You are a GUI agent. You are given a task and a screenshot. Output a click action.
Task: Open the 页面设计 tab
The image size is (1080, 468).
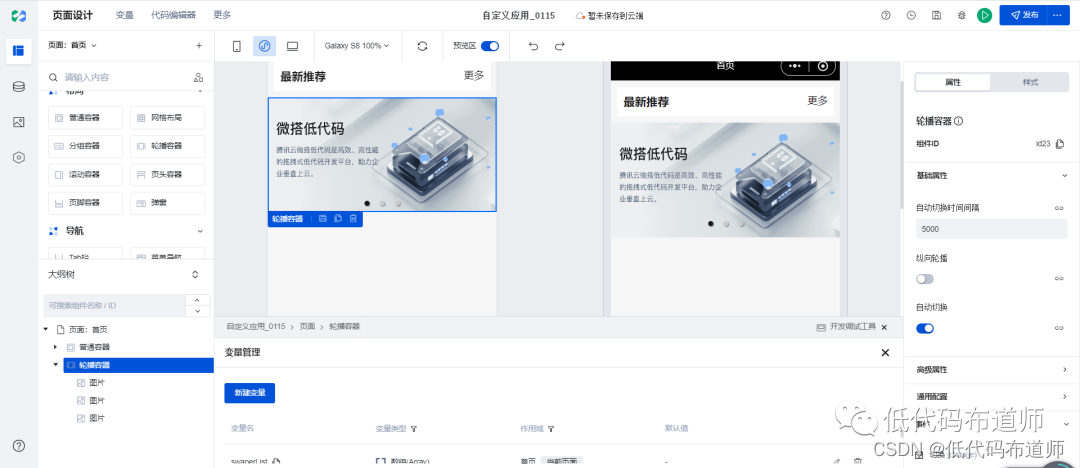pyautogui.click(x=72, y=15)
